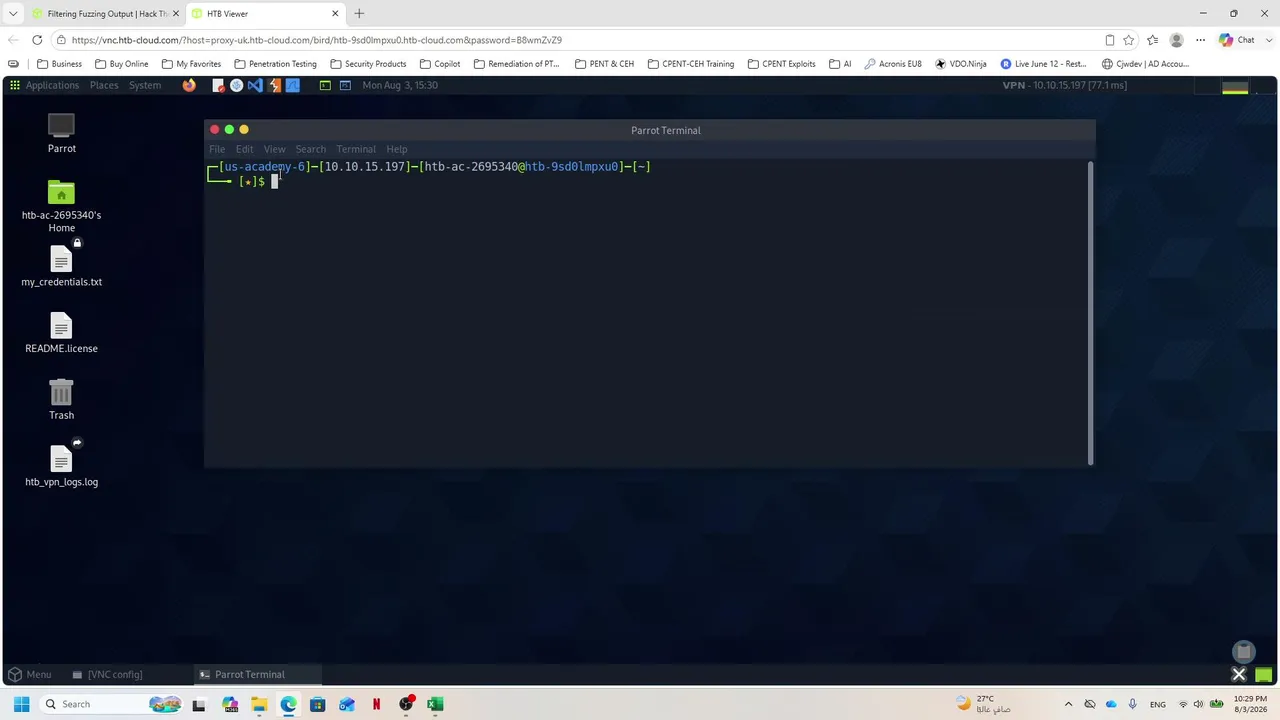Click the microphone tray icon
The width and height of the screenshot is (1280, 720).
point(1132,704)
